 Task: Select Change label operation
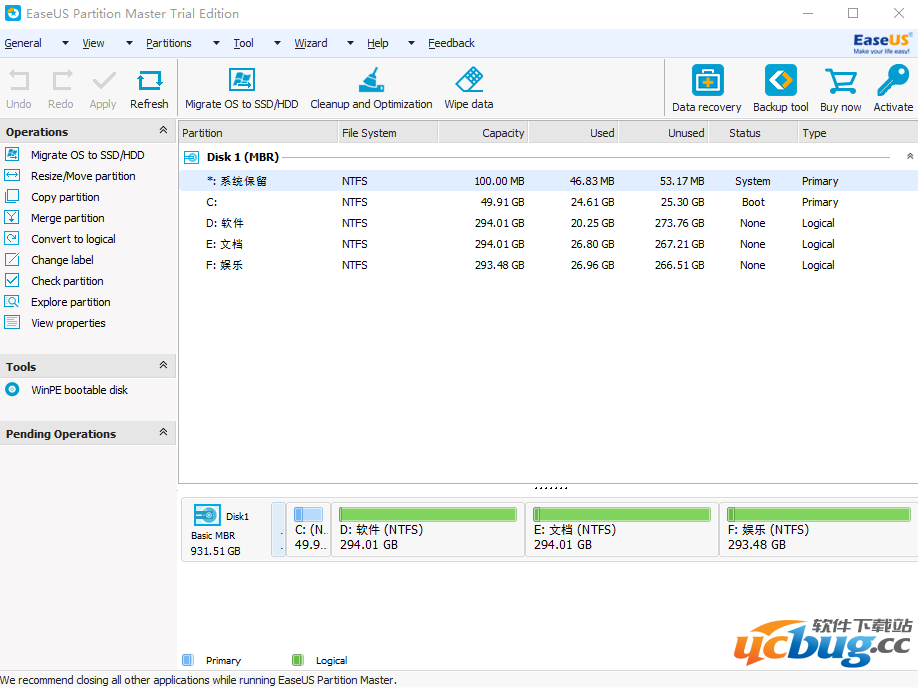coord(62,260)
